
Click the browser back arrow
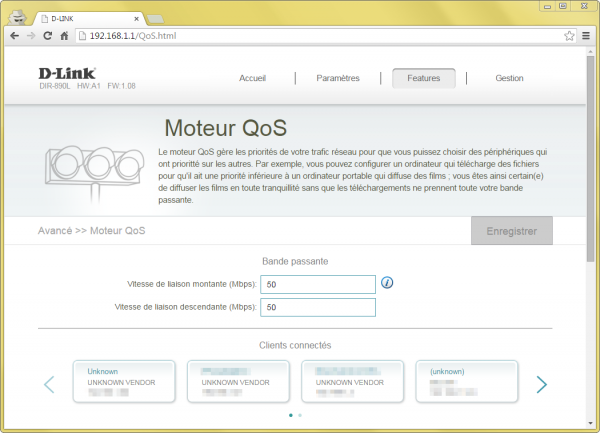14,35
